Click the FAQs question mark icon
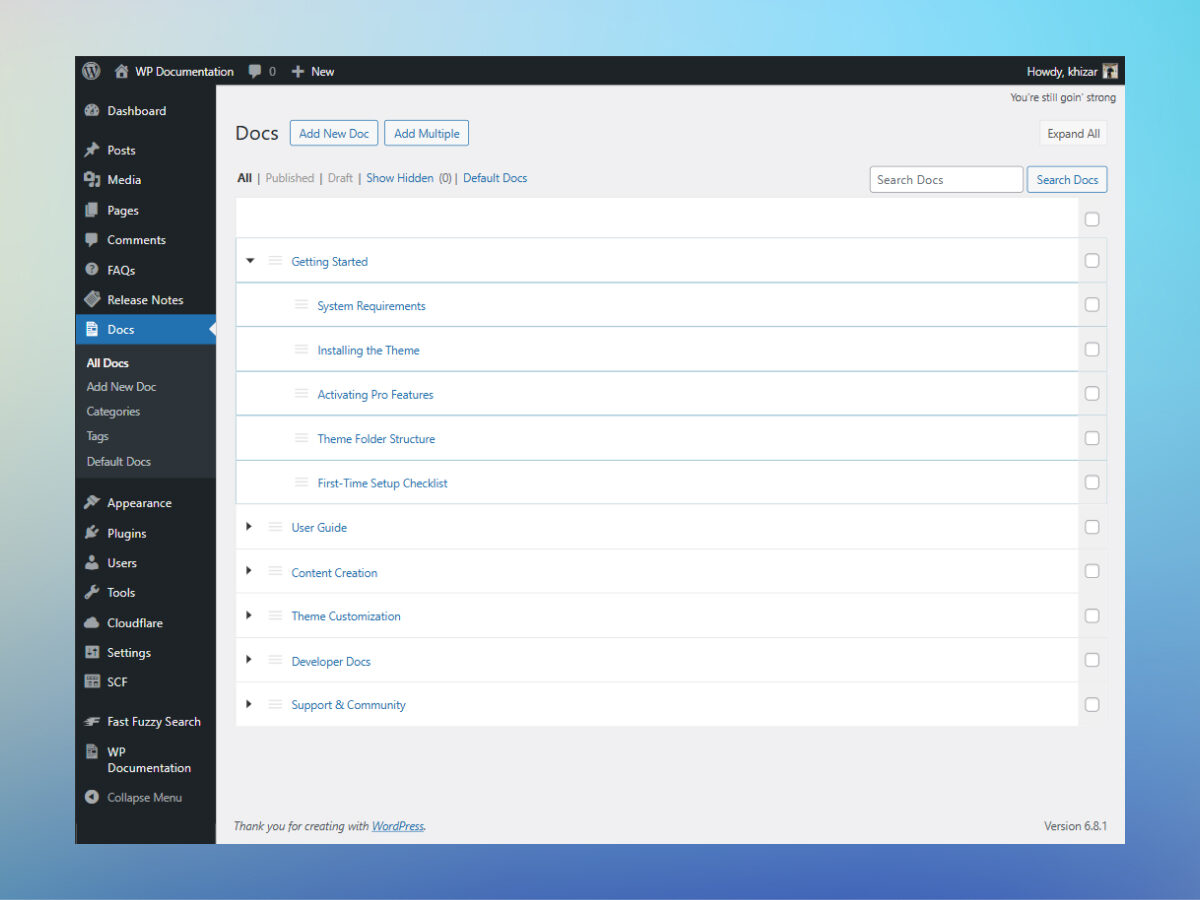1200x900 pixels. click(x=92, y=270)
